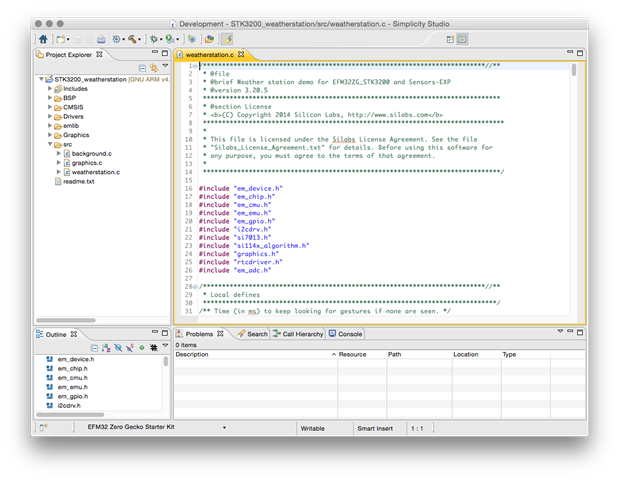
Task: Expand the emlib folder
Action: [50, 126]
